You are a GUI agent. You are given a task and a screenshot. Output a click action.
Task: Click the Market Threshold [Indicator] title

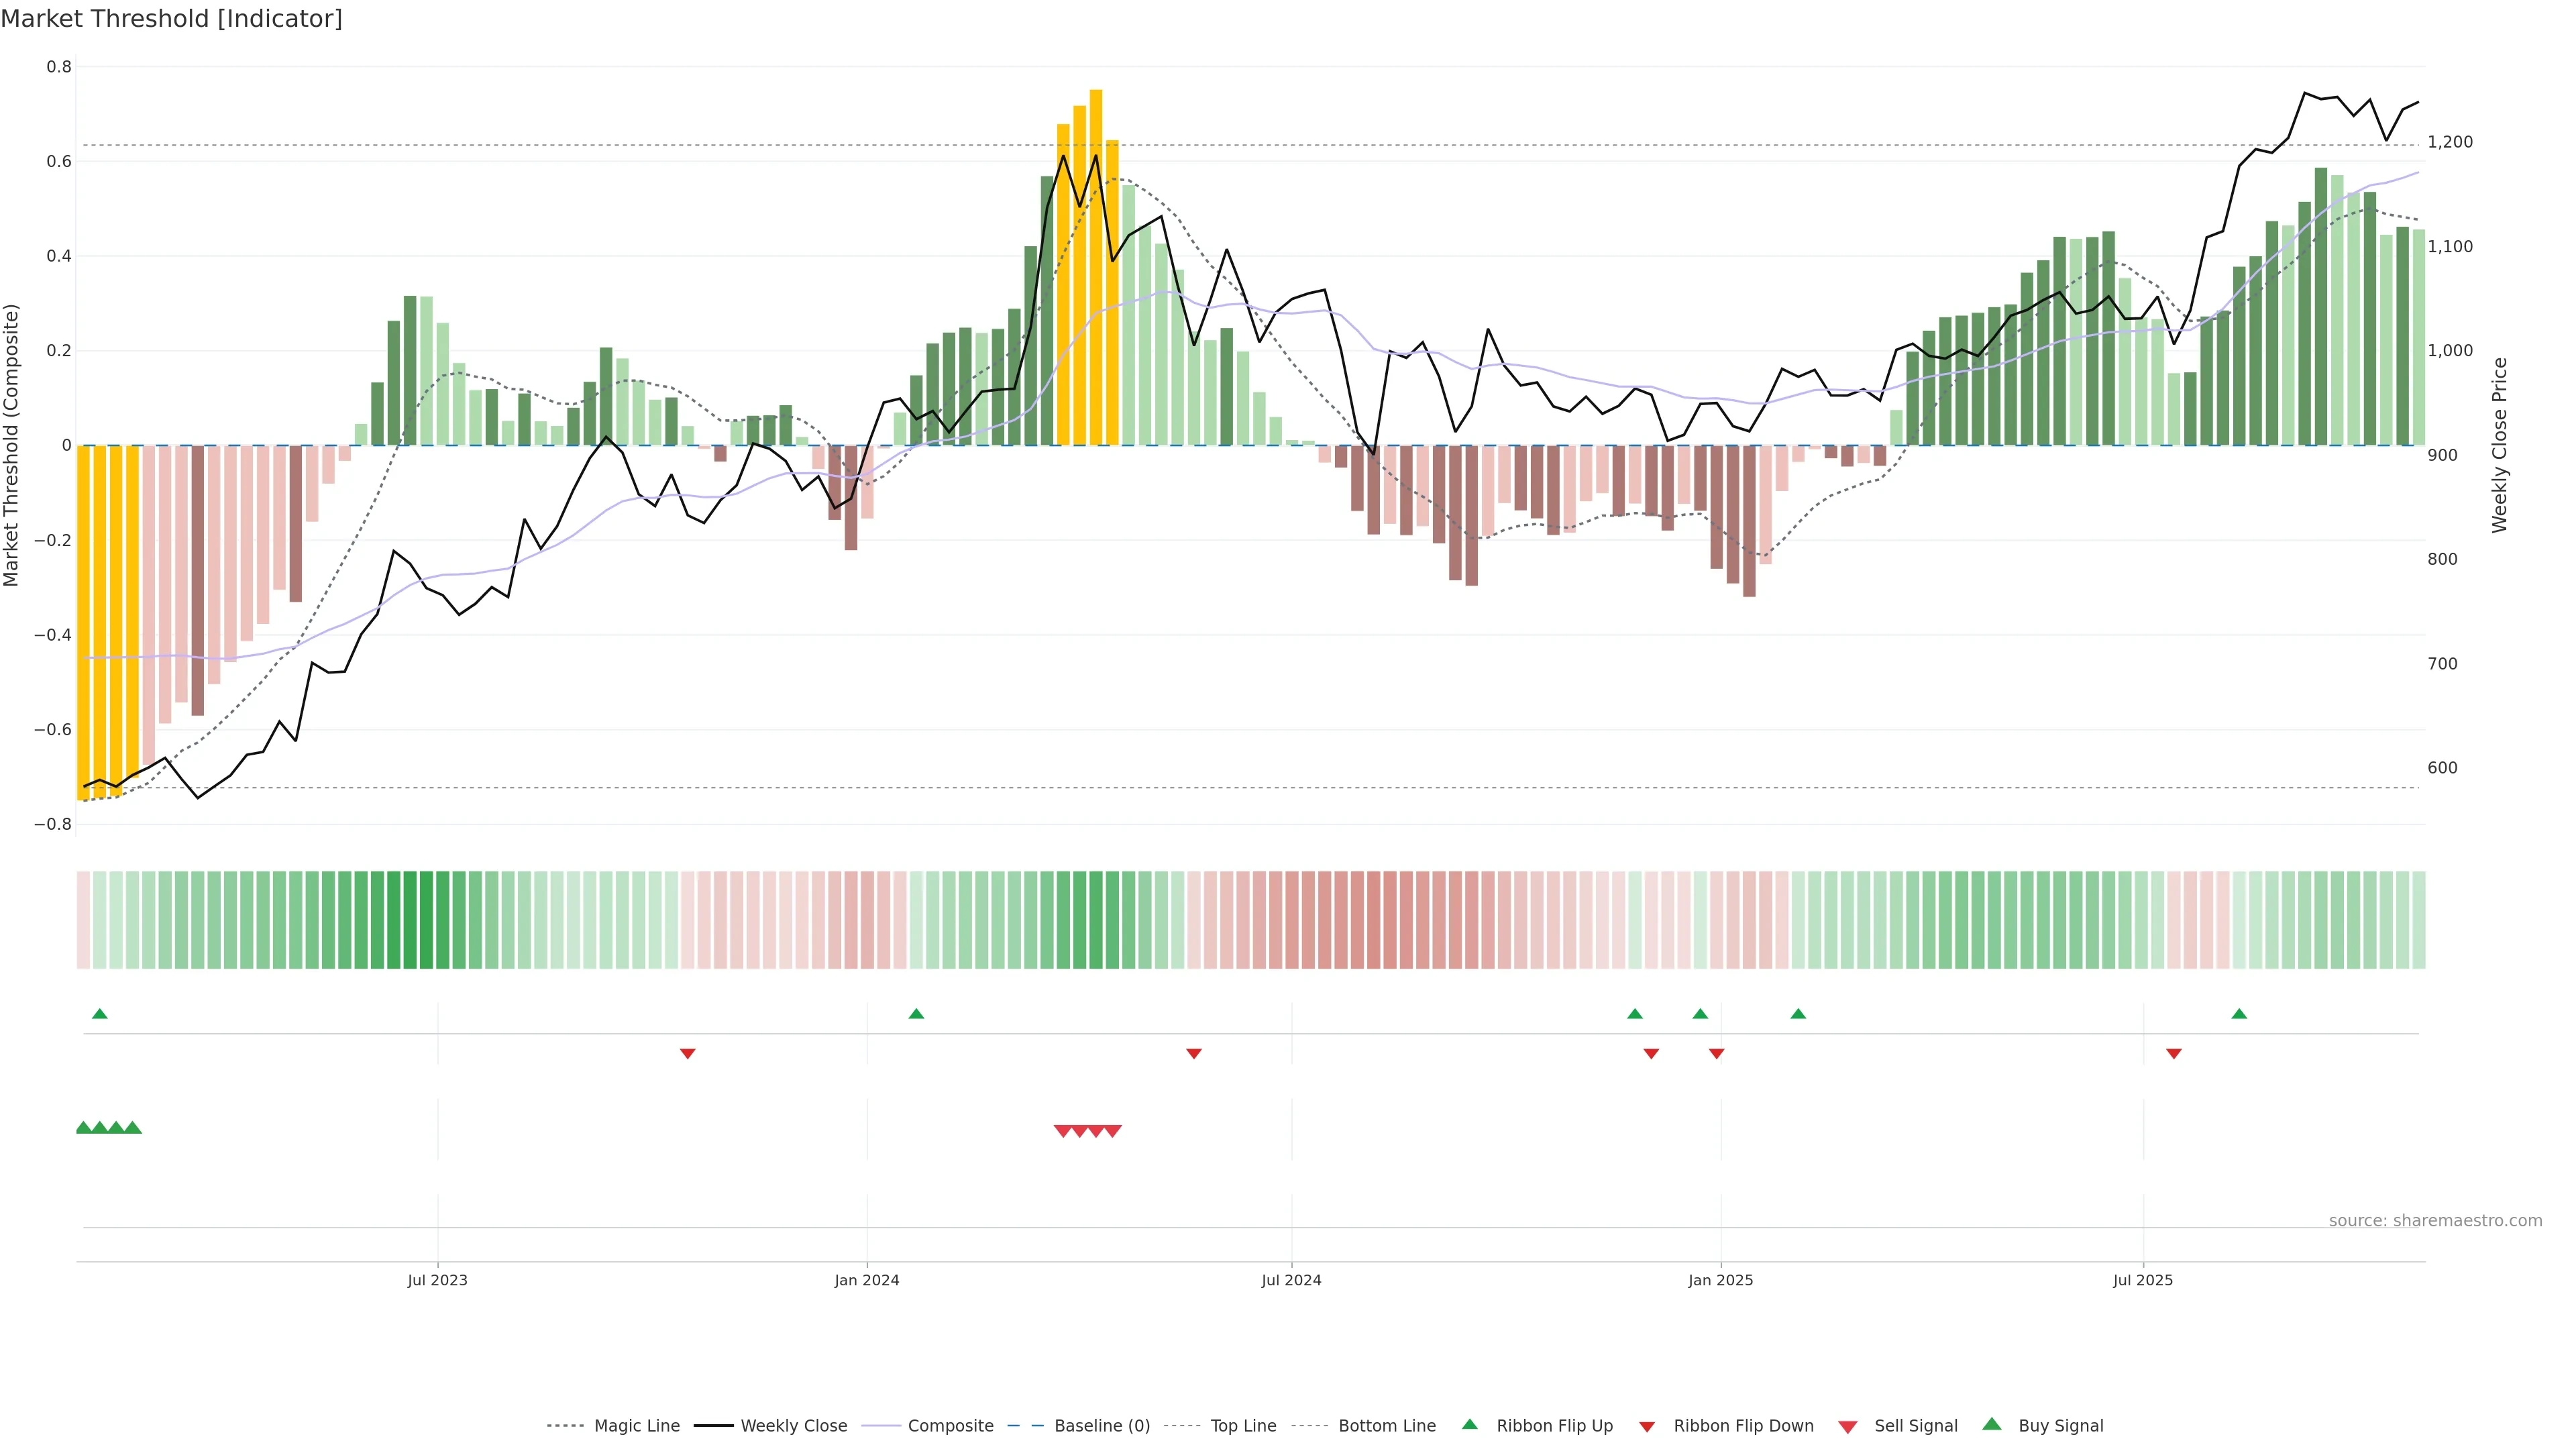pyautogui.click(x=171, y=19)
